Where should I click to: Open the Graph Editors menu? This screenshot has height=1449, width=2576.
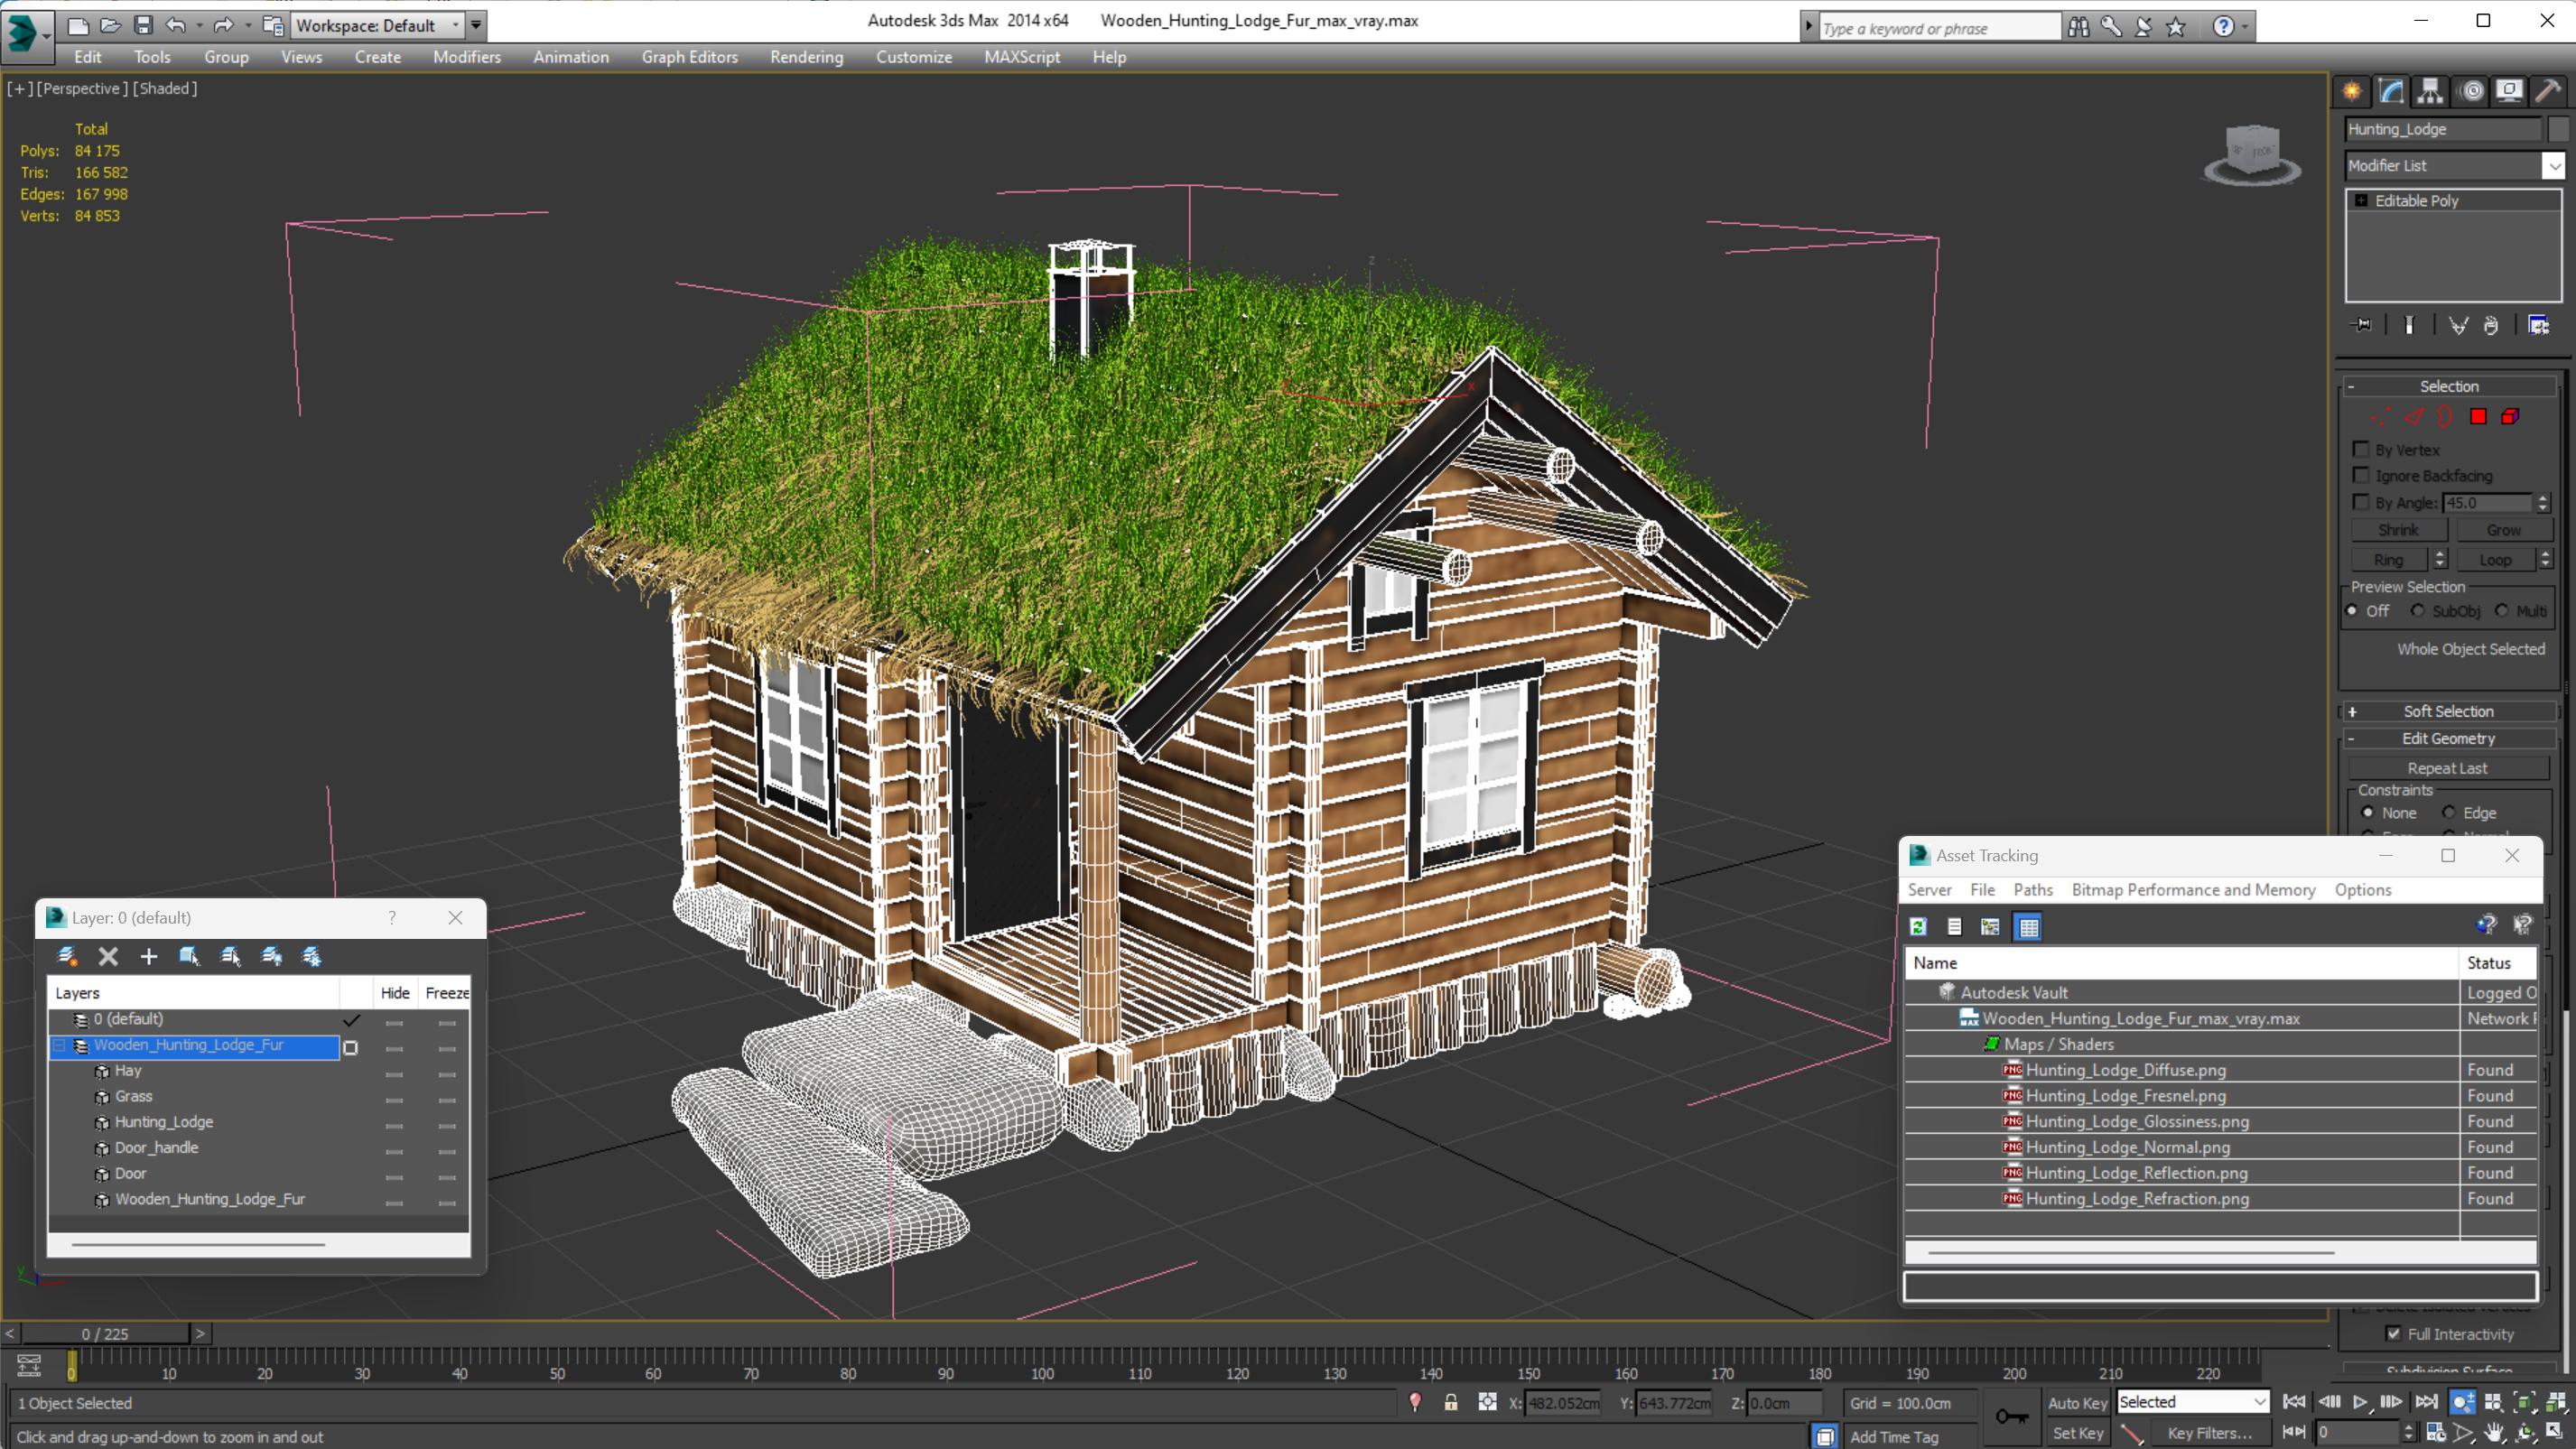click(x=689, y=57)
